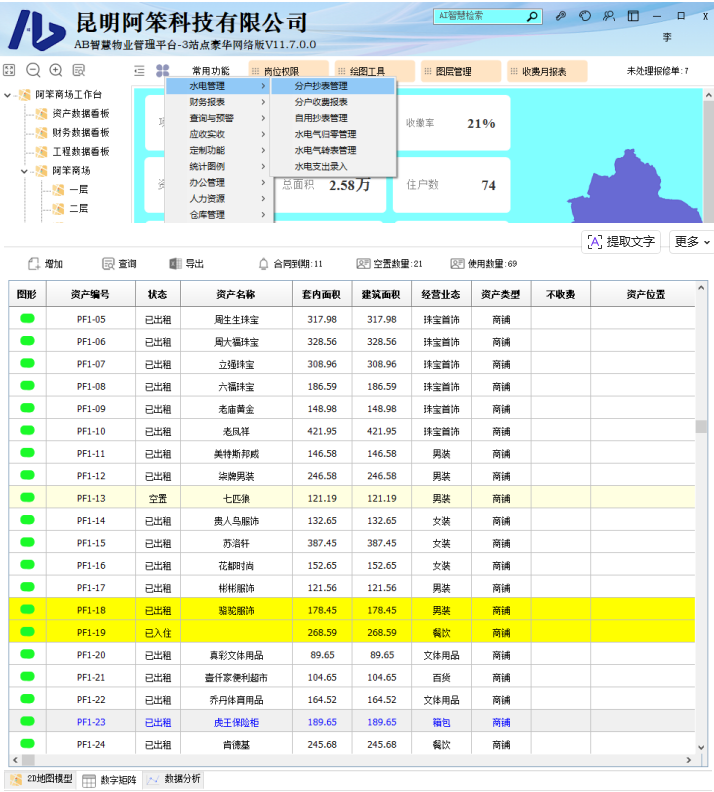This screenshot has width=714, height=792.
Task: Select 分户收费报表 from the submenu
Action: [321, 102]
